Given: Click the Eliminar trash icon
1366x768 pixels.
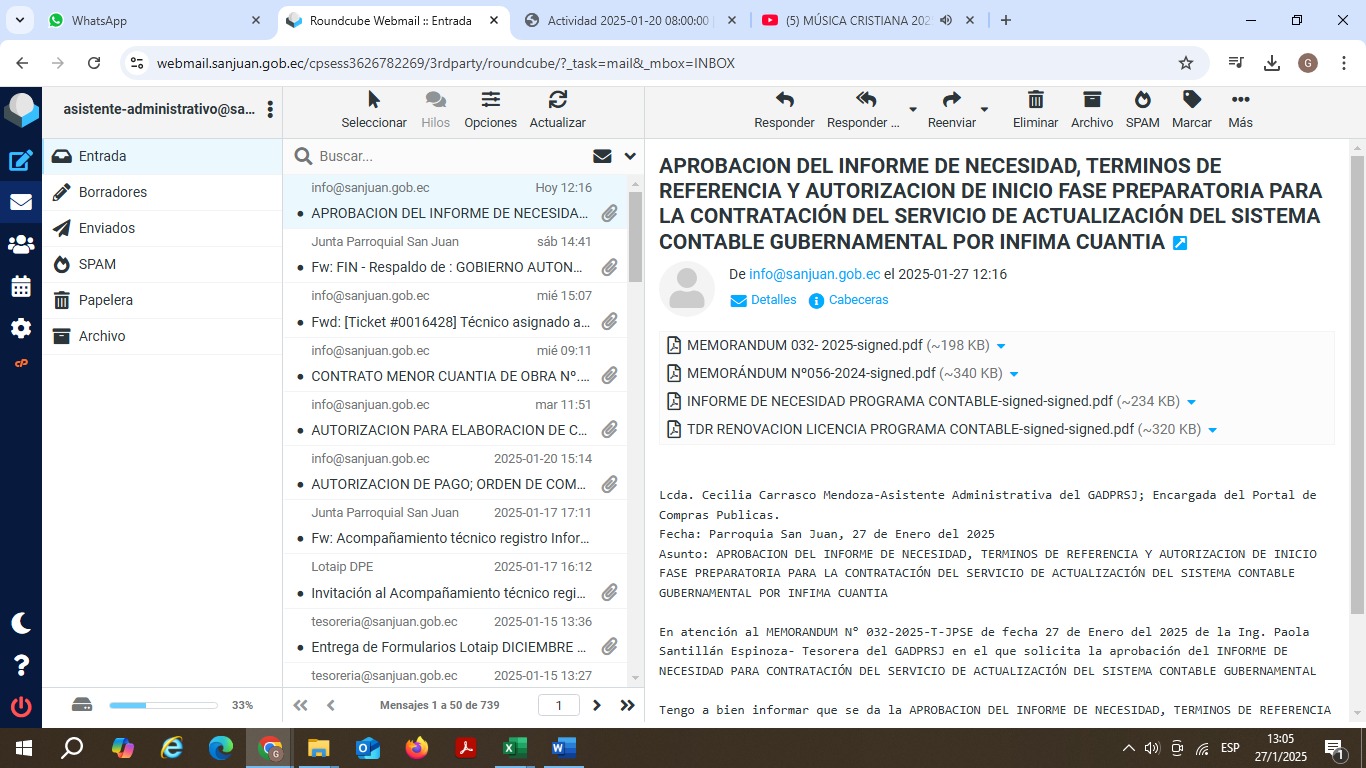Looking at the screenshot, I should (x=1035, y=100).
